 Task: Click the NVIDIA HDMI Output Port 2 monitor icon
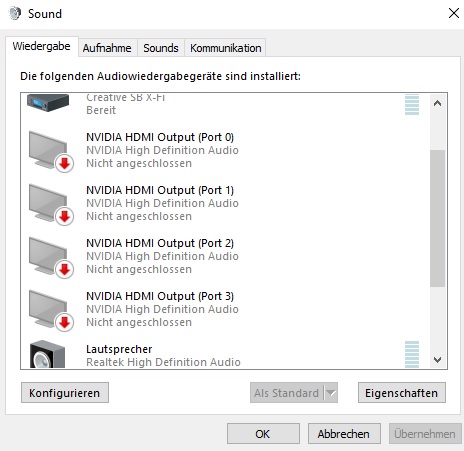click(51, 258)
